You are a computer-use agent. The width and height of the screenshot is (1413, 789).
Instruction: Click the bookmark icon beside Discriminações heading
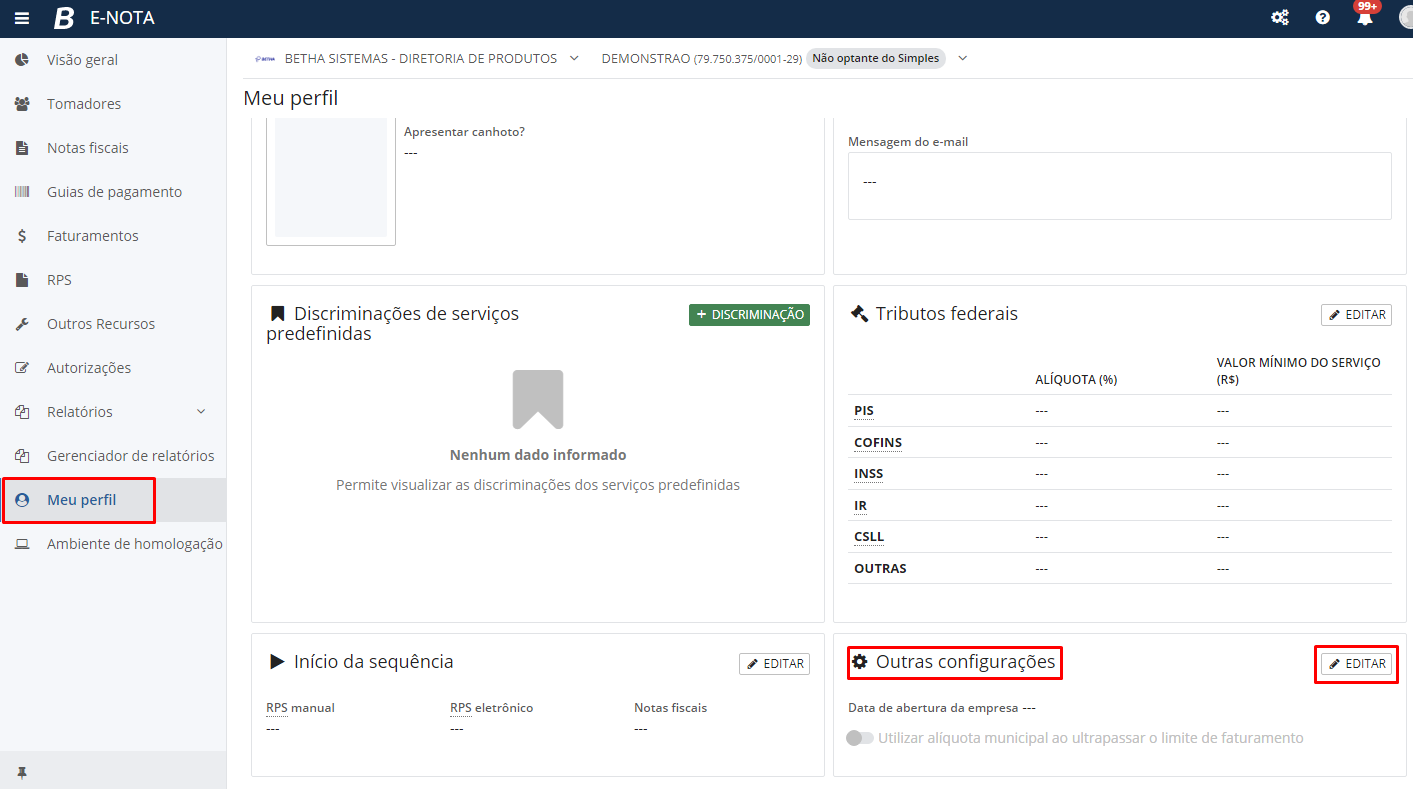277,314
